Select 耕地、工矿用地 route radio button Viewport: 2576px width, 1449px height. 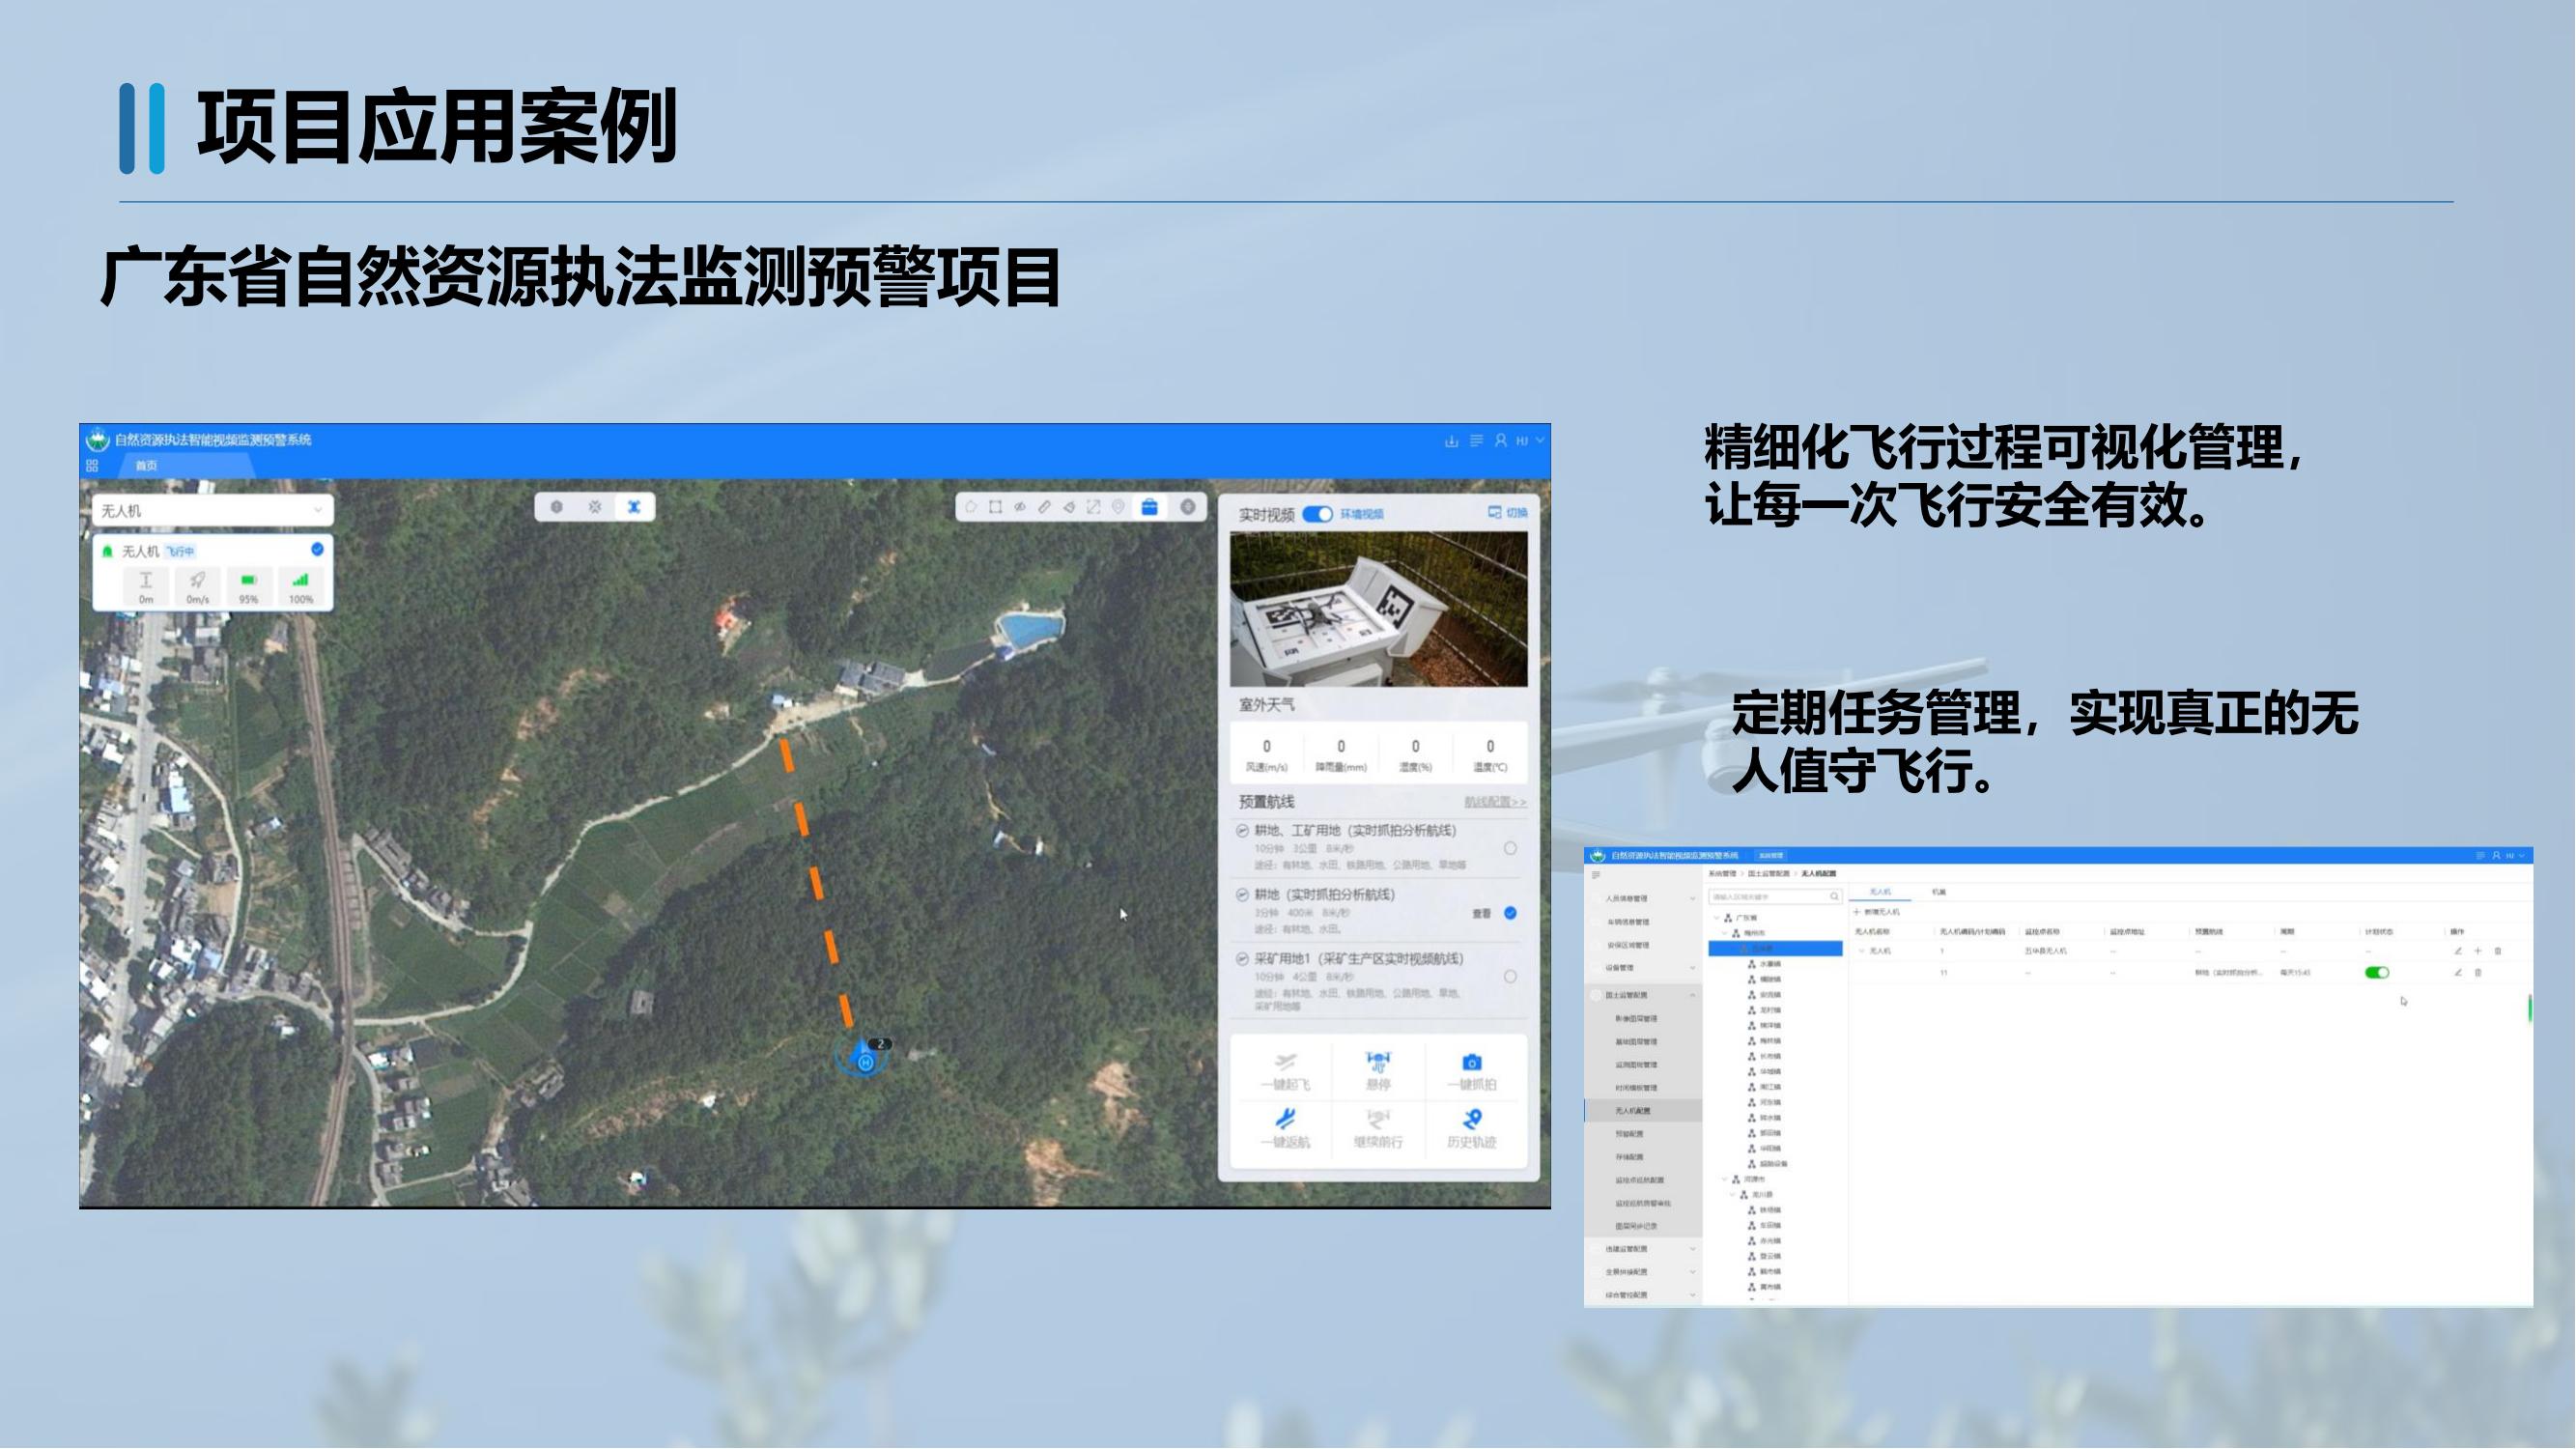click(x=1510, y=848)
